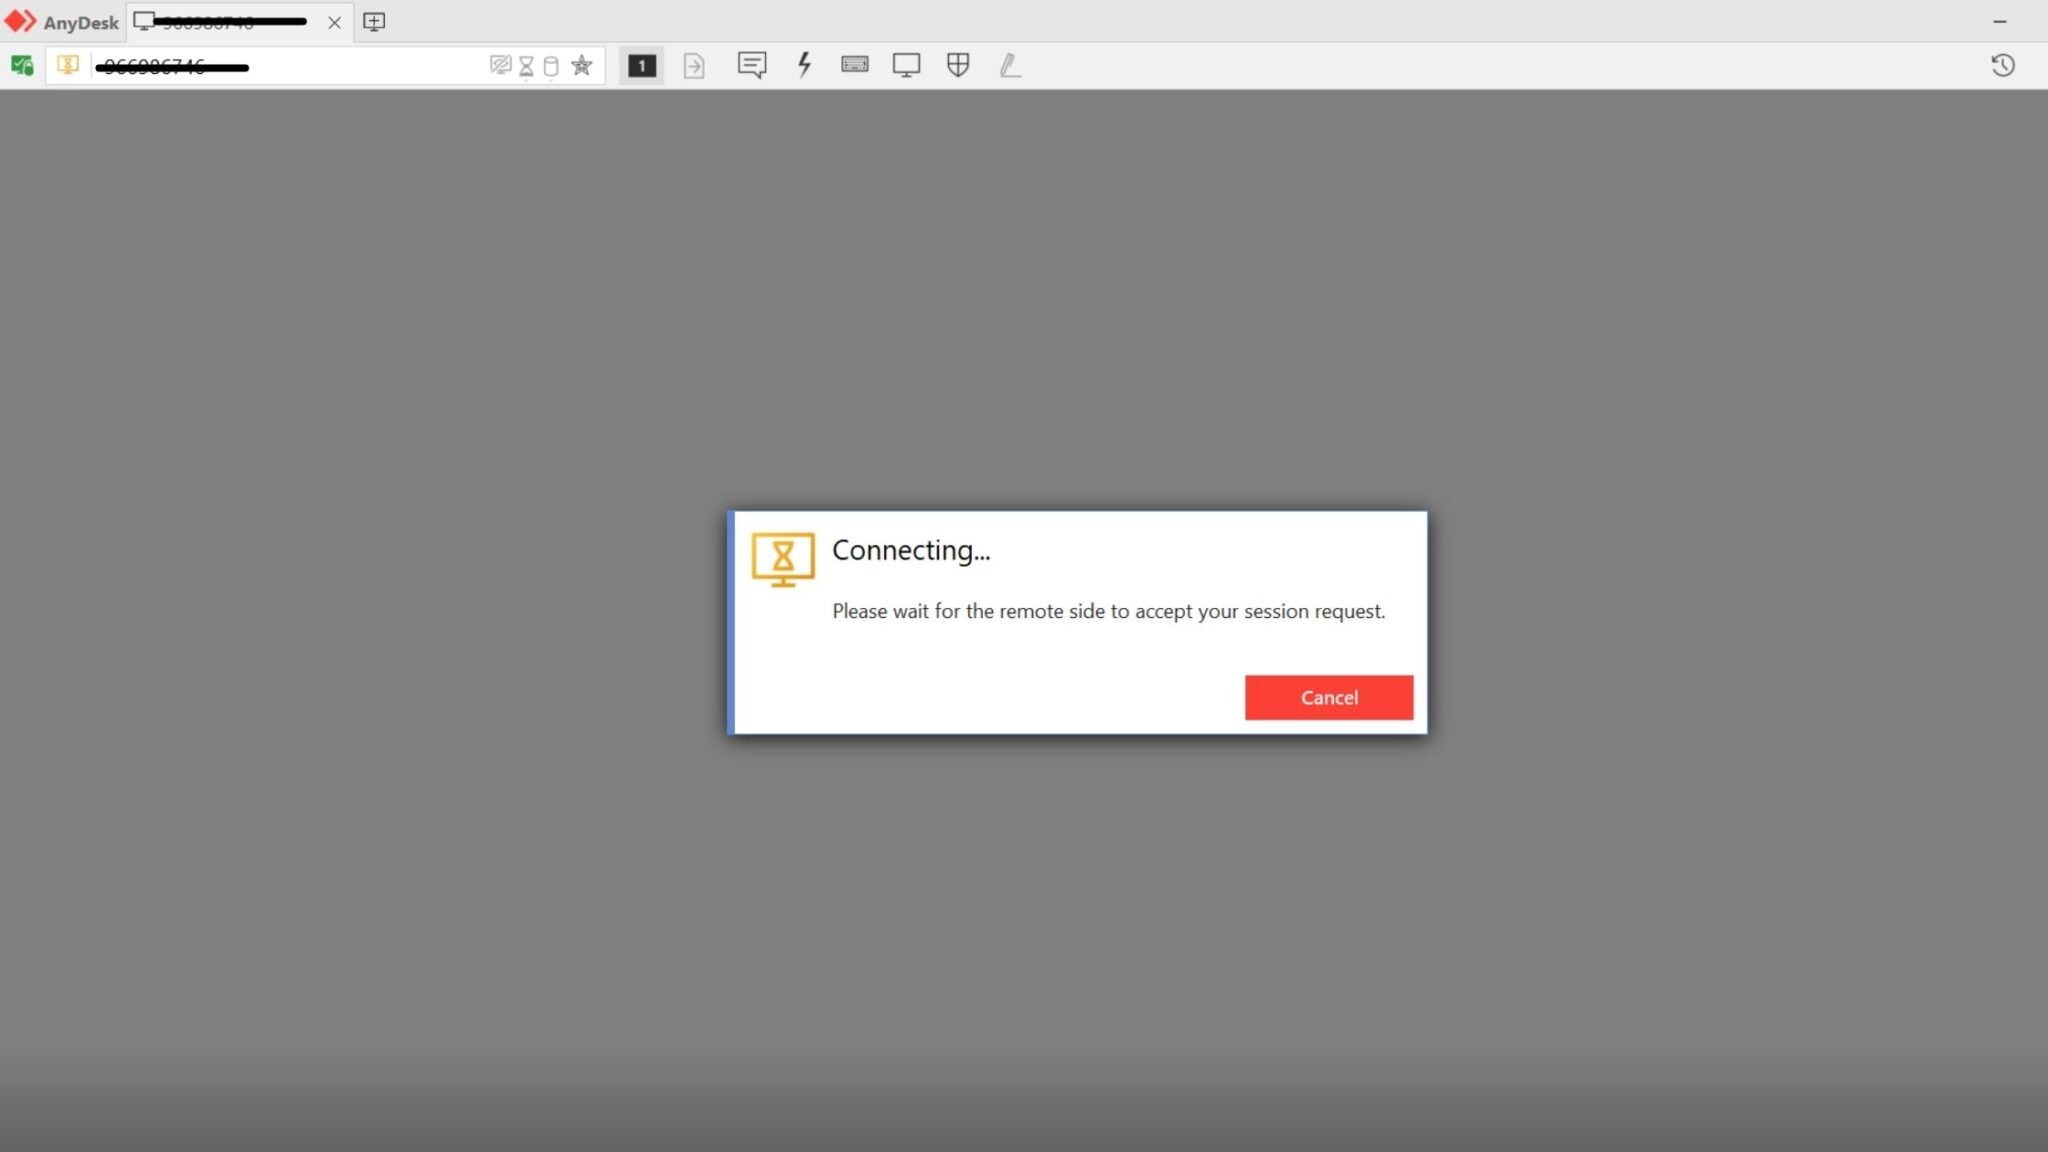
Task: Add address to favorites star icon
Action: tap(581, 66)
